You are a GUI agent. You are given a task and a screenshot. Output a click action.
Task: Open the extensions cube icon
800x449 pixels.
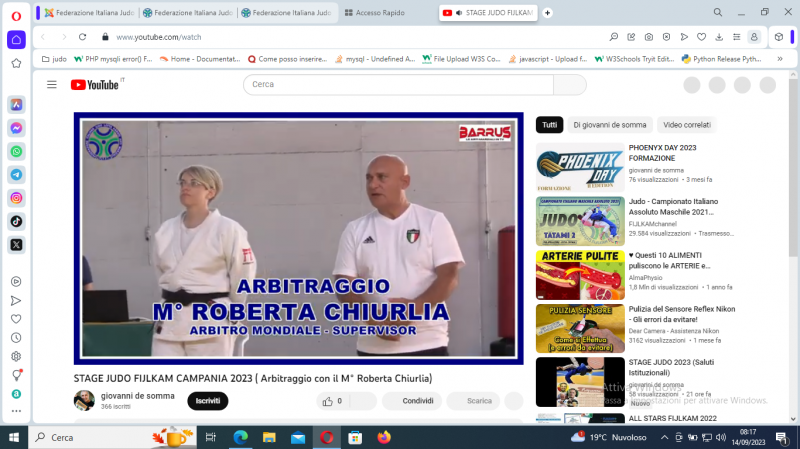pos(779,37)
